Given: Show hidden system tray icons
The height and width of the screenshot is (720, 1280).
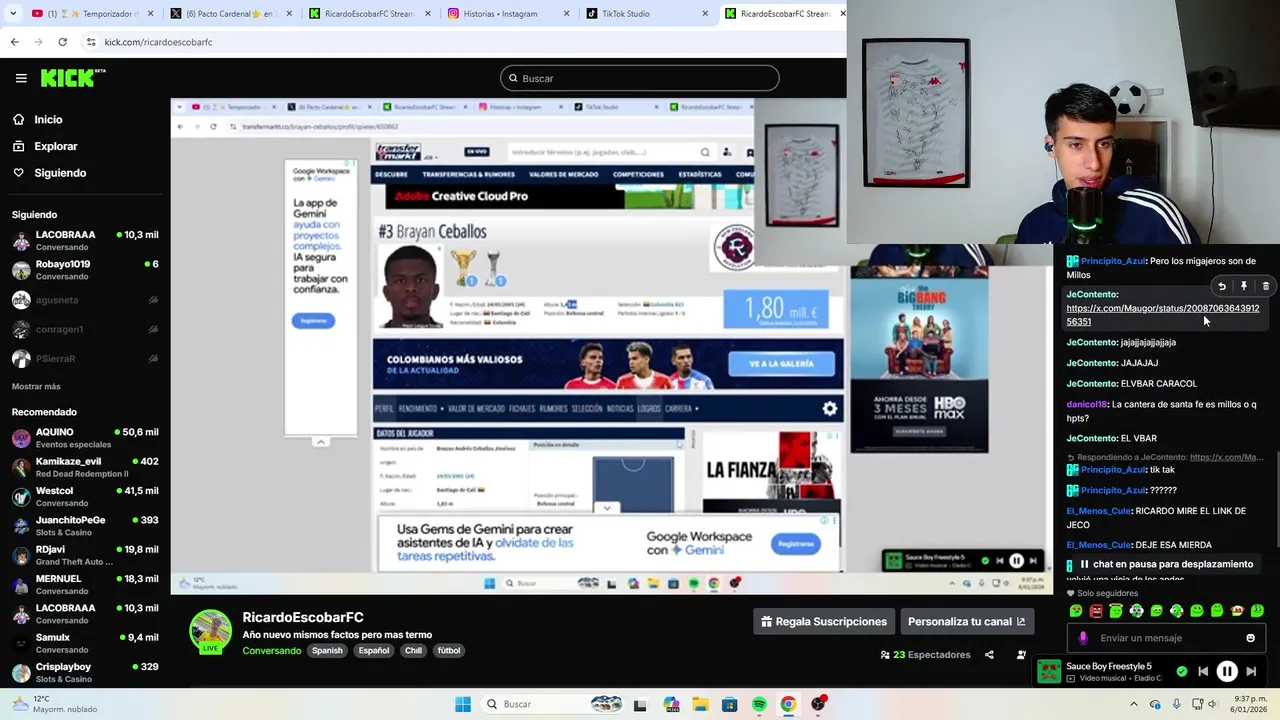Looking at the screenshot, I should click(1134, 704).
